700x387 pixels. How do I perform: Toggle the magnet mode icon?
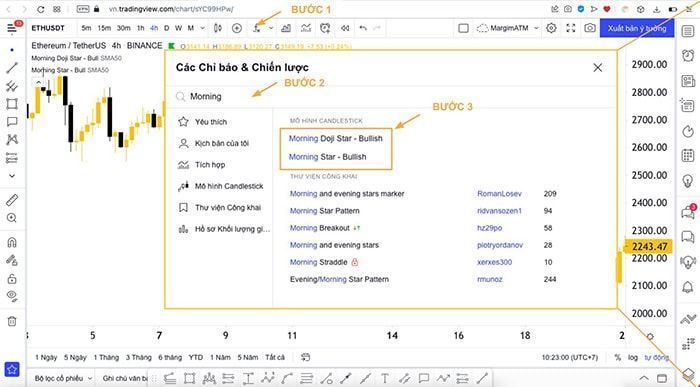pyautogui.click(x=12, y=242)
